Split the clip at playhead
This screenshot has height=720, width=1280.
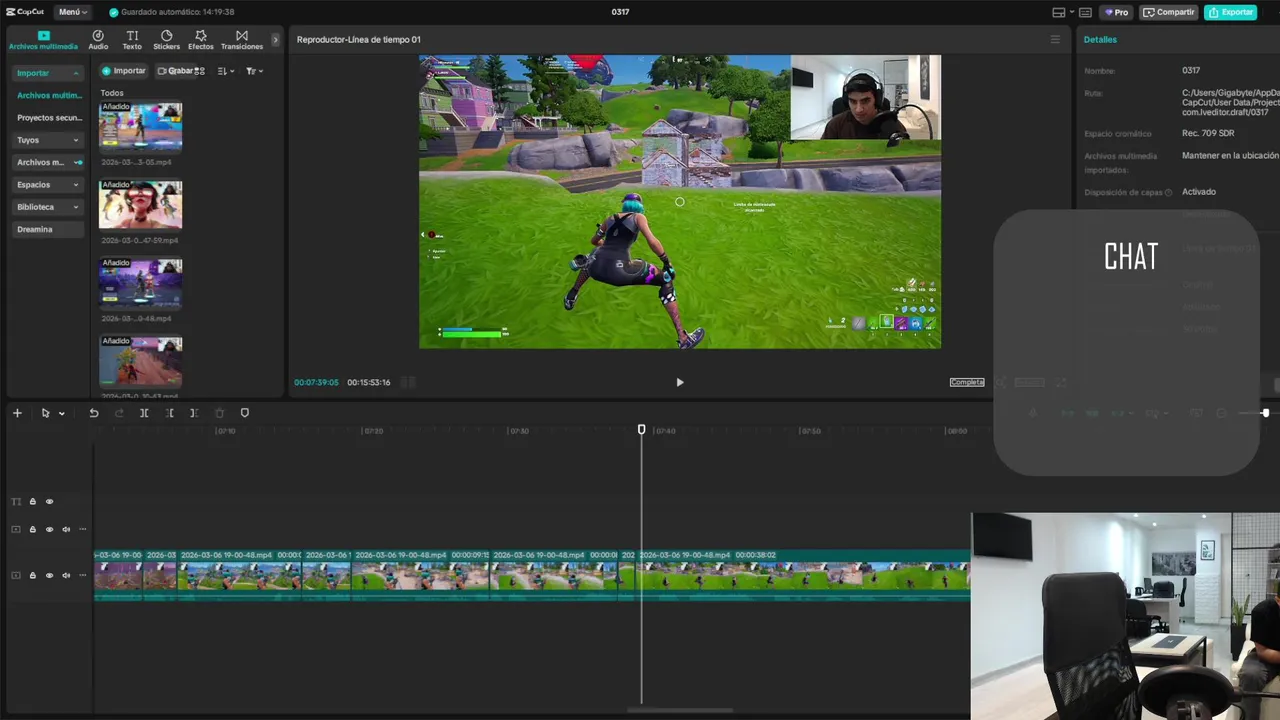pos(144,413)
